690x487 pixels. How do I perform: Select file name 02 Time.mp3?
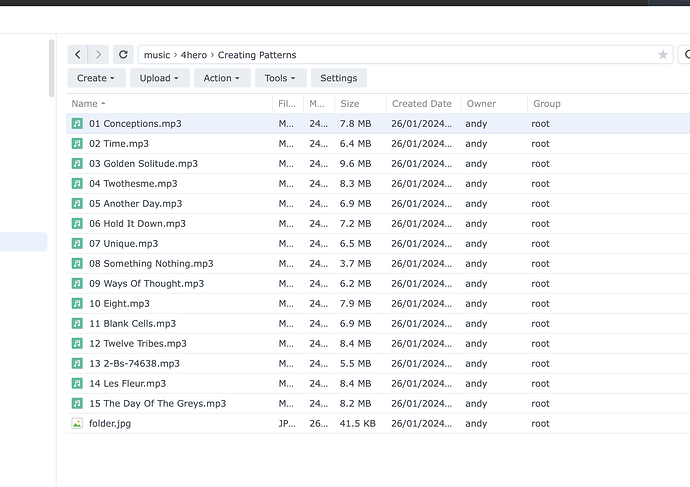(119, 144)
